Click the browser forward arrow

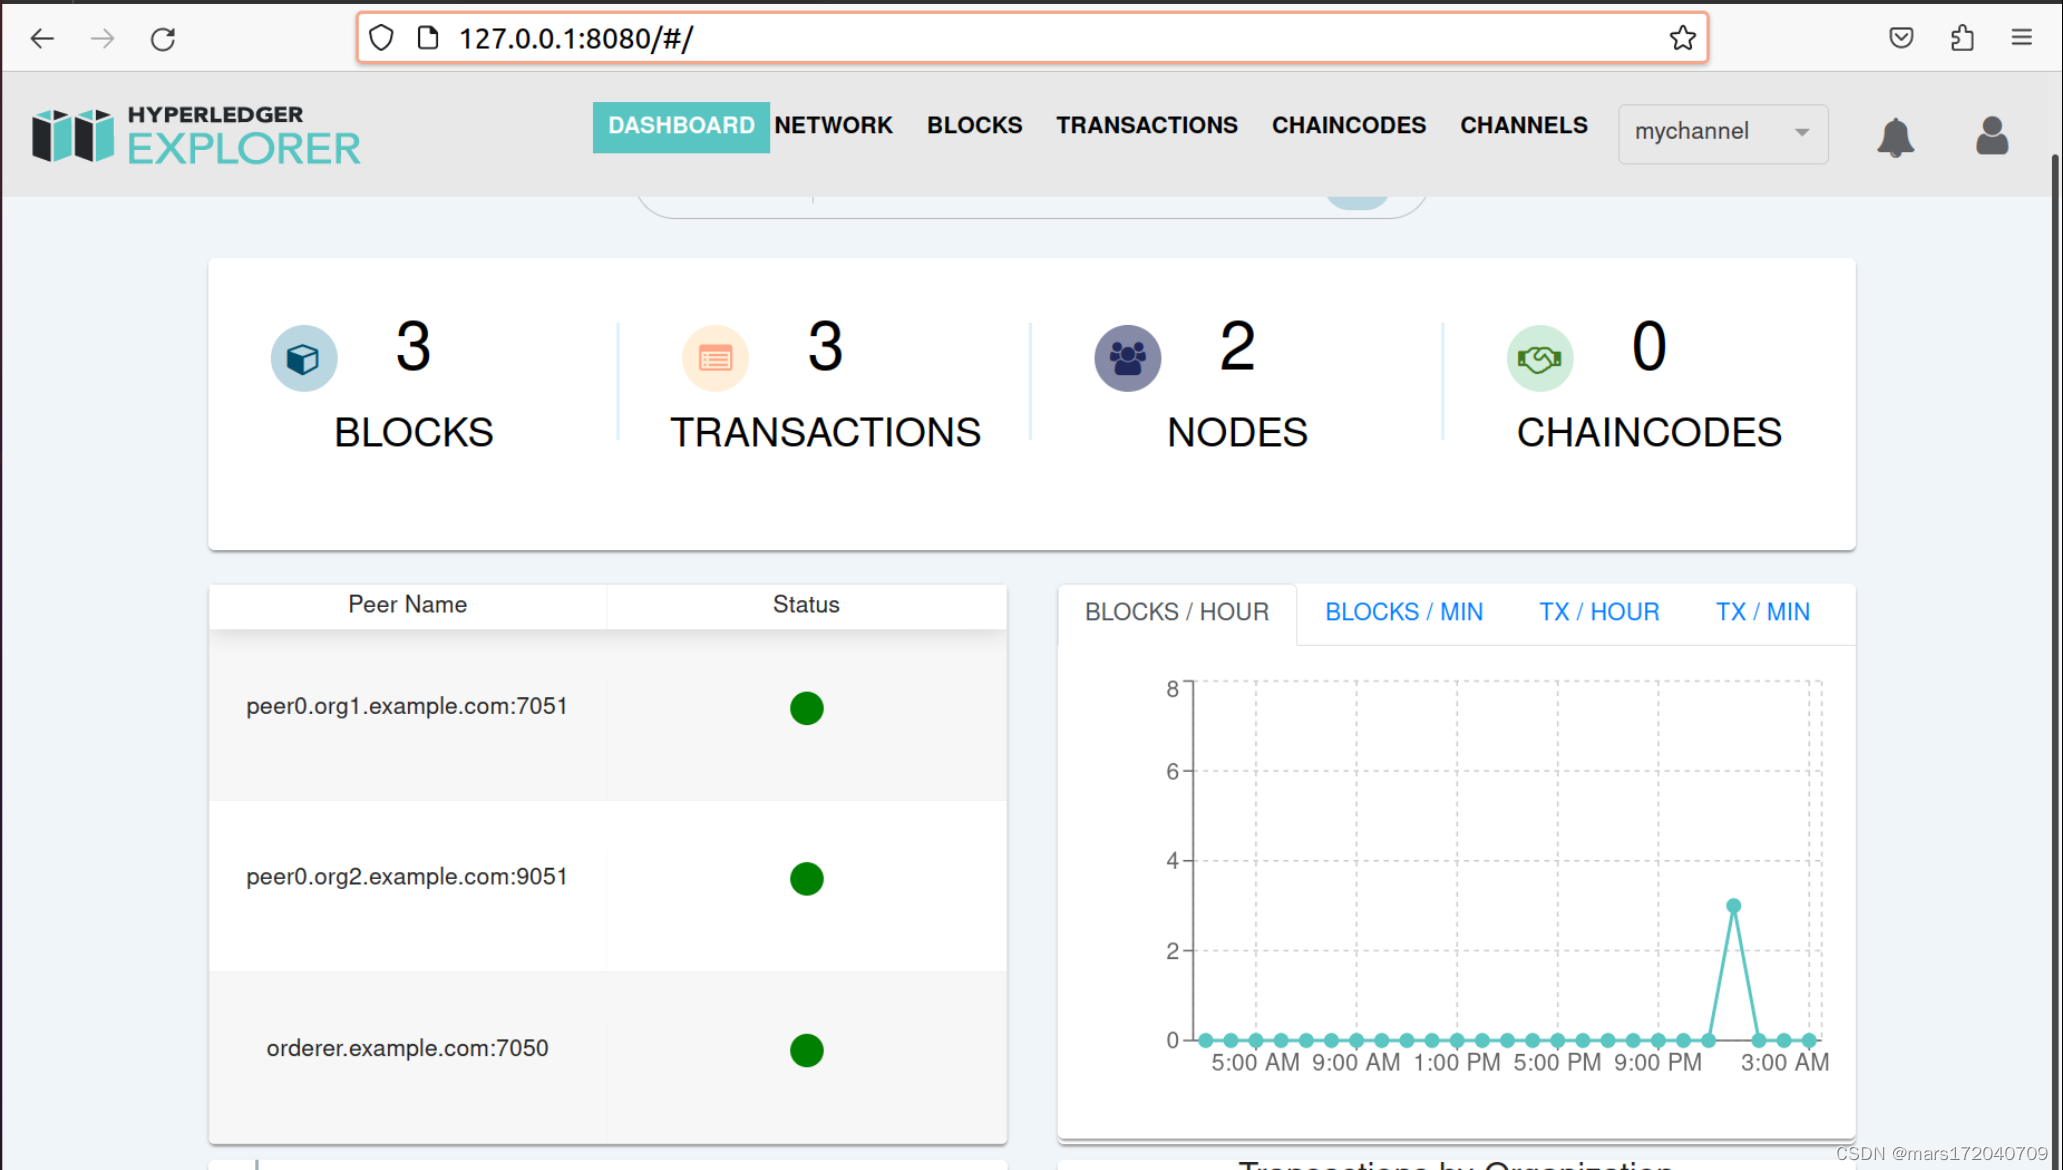point(102,39)
